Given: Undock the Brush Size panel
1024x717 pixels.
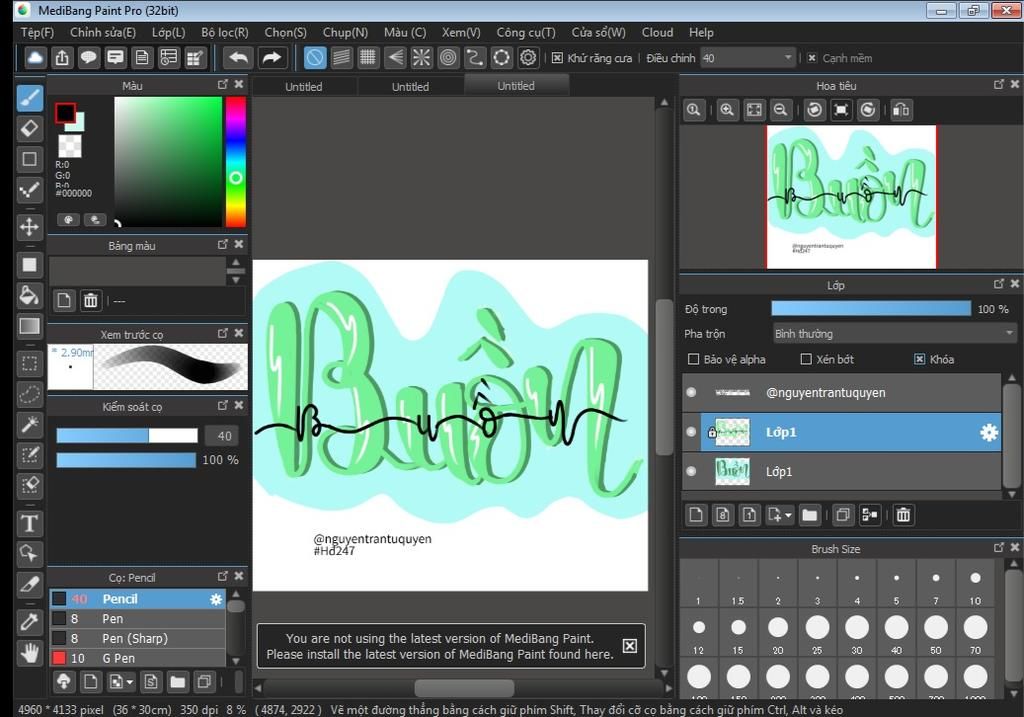Looking at the screenshot, I should 999,548.
